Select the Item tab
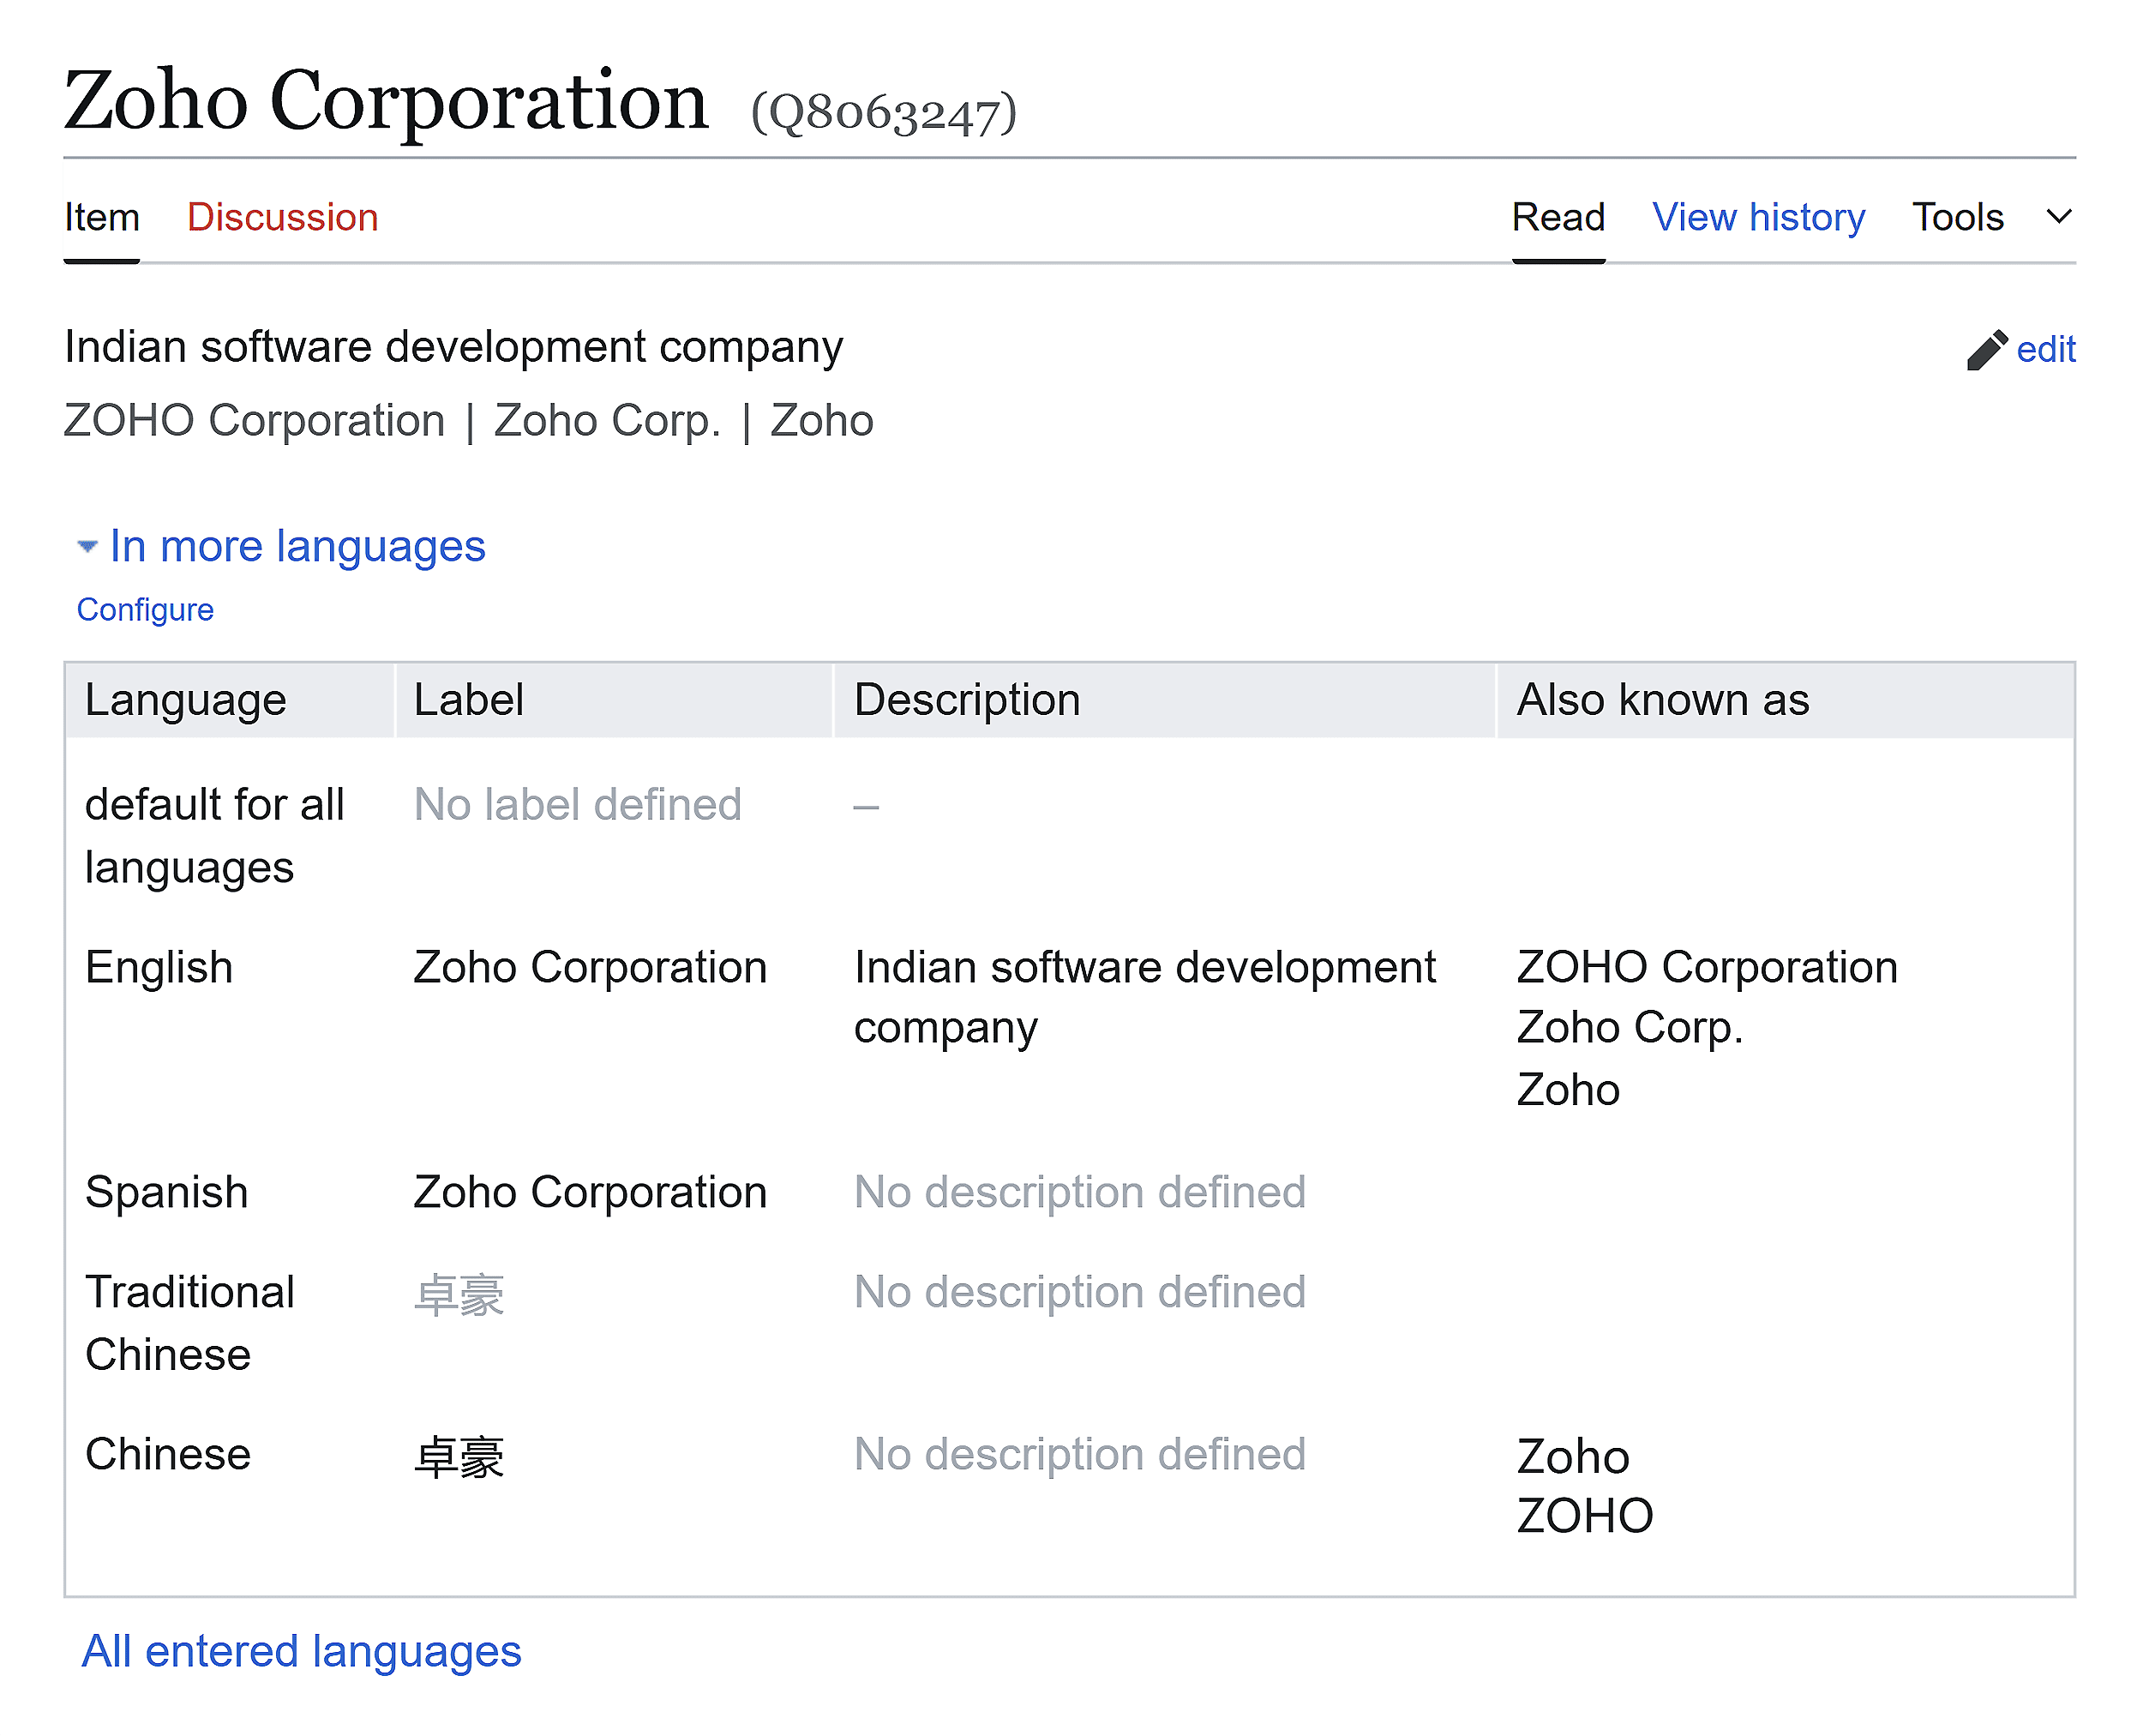 [102, 217]
